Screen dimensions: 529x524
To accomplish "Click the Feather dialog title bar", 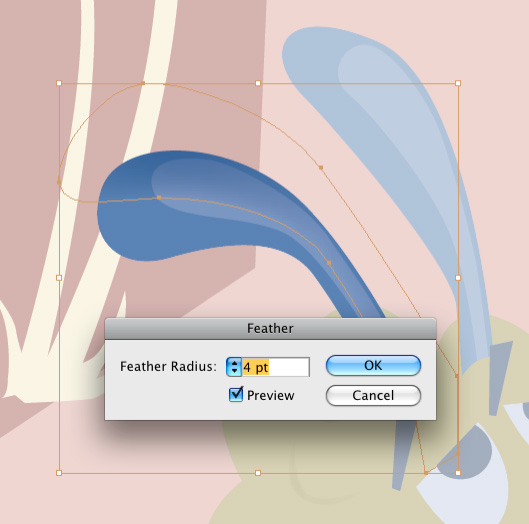I will coord(270,328).
